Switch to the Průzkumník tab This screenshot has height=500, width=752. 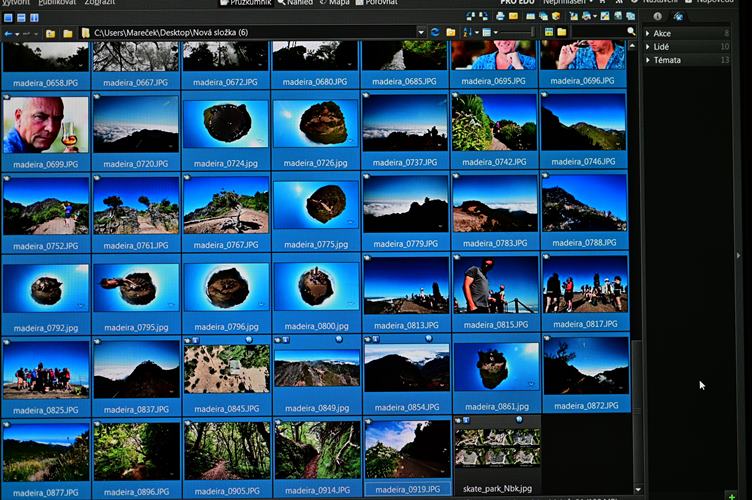(246, 2)
